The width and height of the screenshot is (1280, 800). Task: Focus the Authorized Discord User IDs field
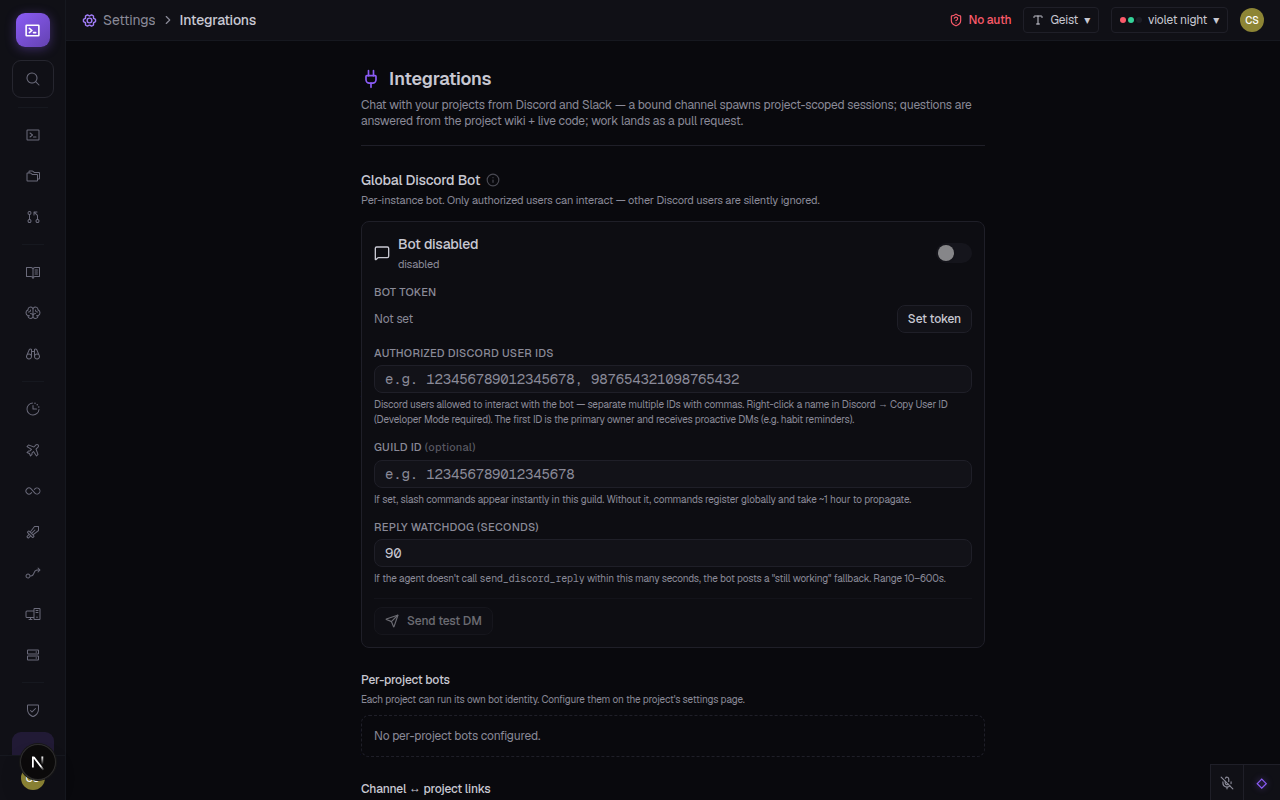673,379
